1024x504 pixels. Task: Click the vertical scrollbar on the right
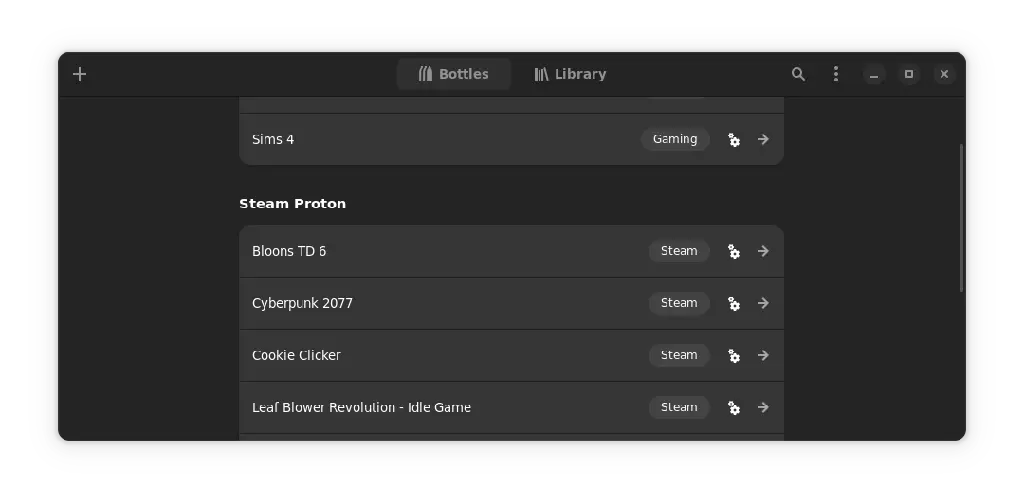click(x=961, y=217)
